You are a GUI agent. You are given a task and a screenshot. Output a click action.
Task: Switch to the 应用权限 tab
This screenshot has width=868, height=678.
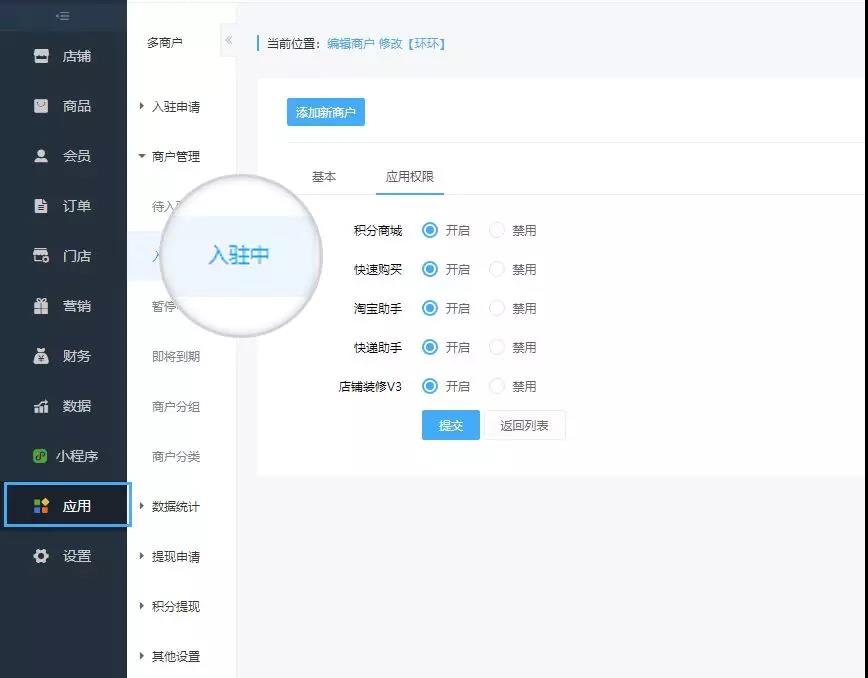click(x=410, y=177)
